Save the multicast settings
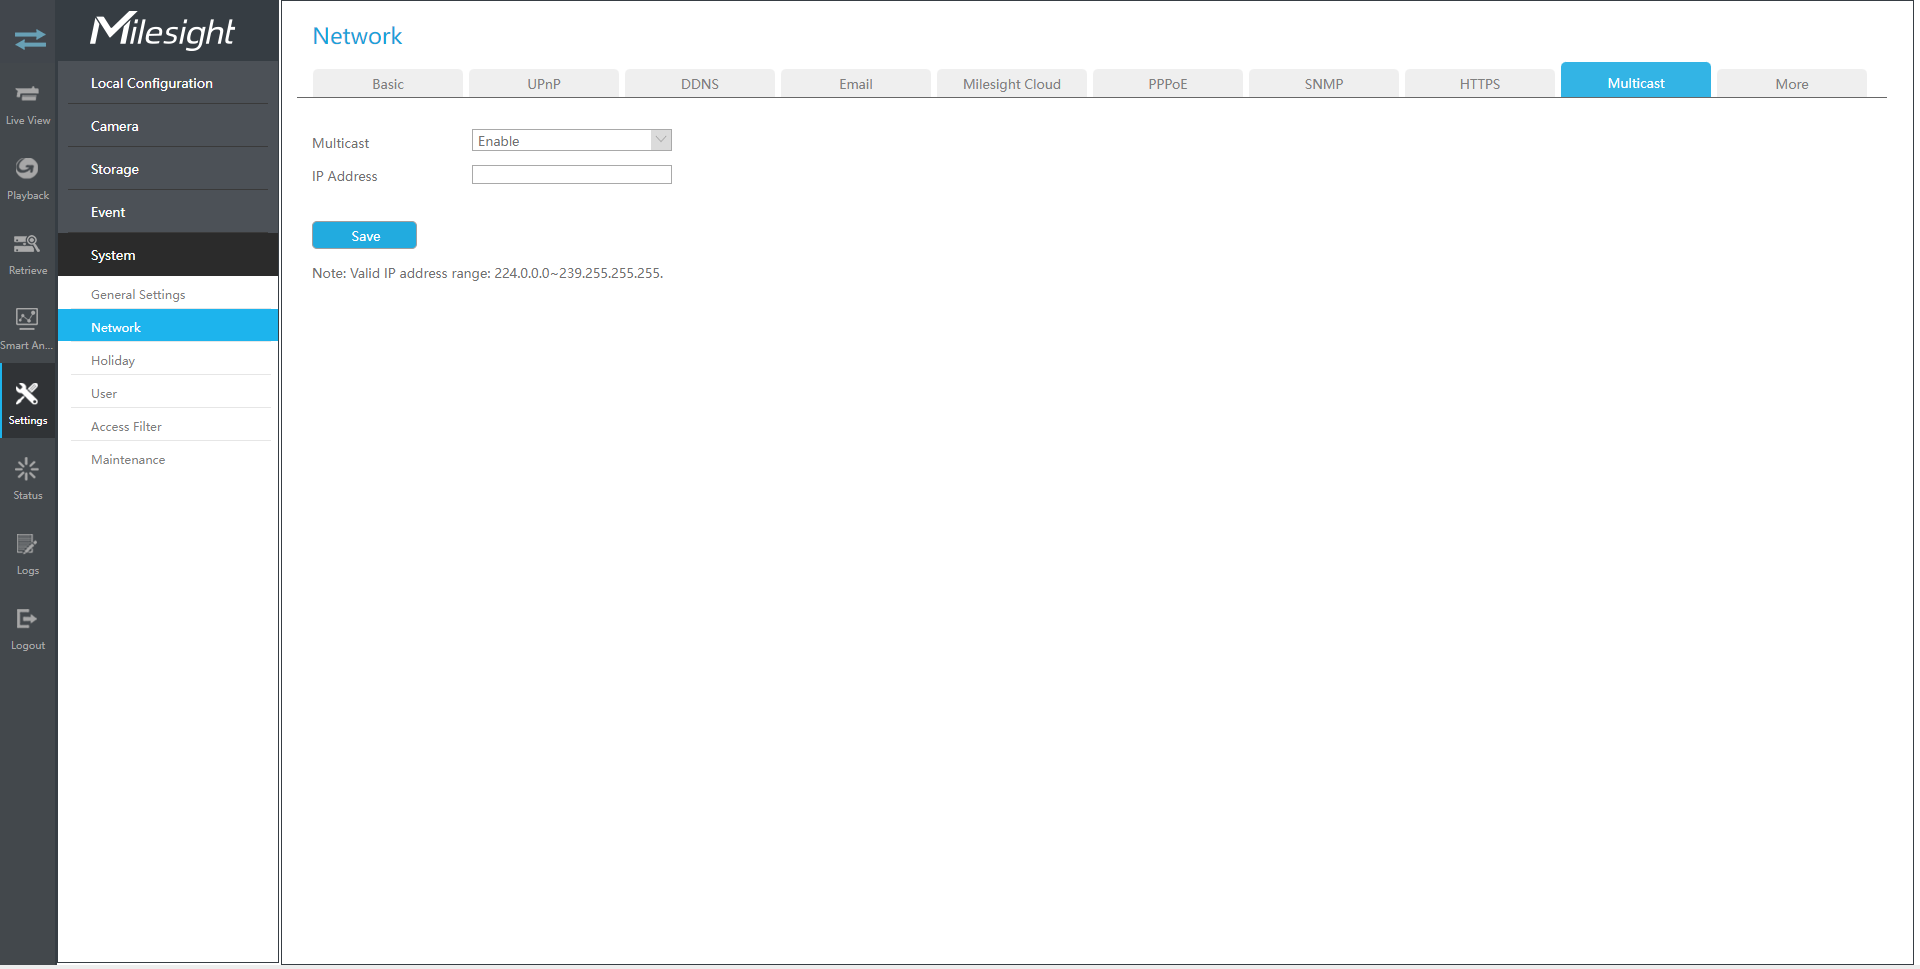 click(364, 236)
